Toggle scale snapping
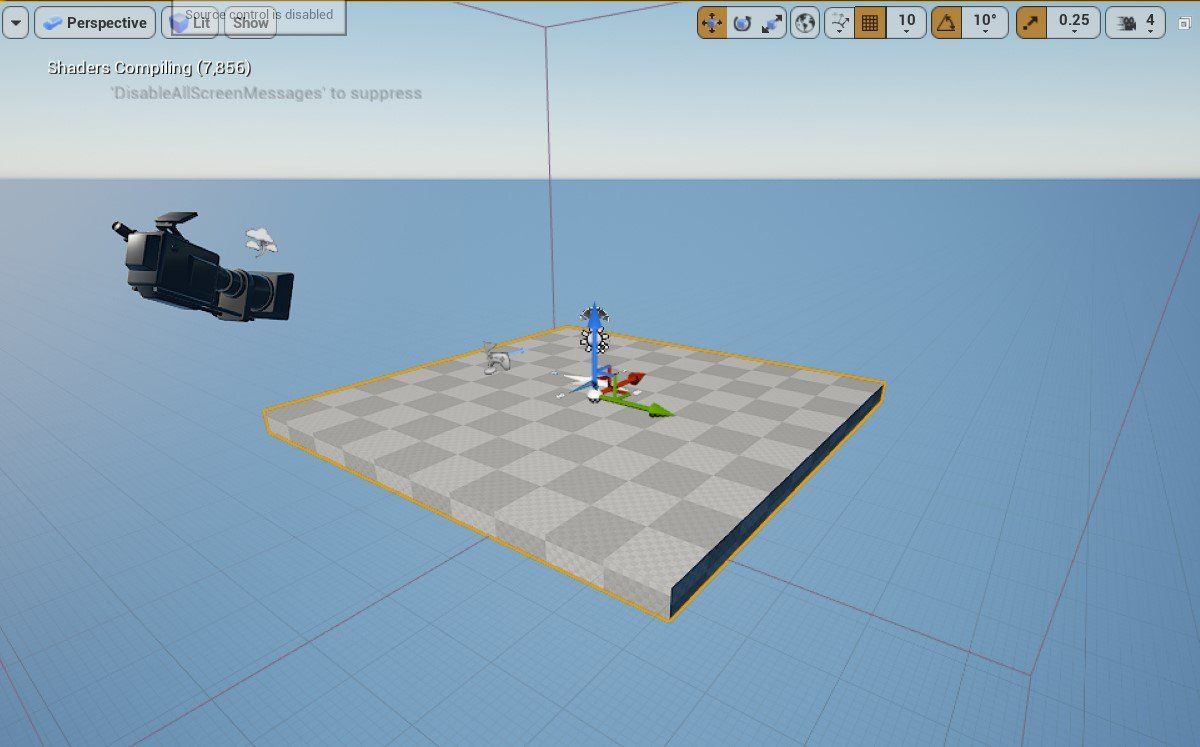Viewport: 1200px width, 747px height. click(x=1031, y=23)
